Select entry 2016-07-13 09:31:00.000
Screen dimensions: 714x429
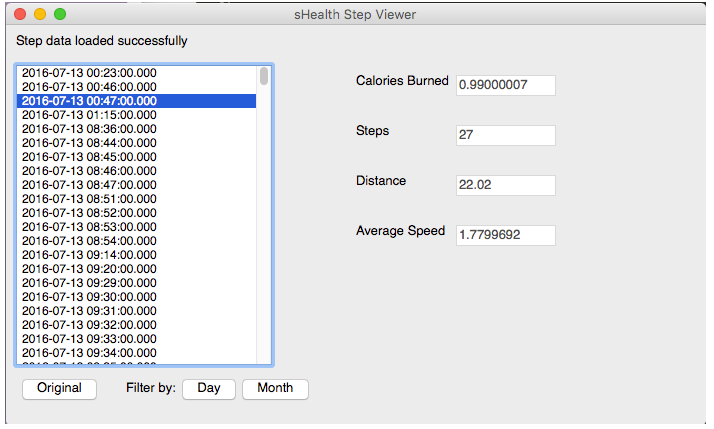(x=136, y=311)
